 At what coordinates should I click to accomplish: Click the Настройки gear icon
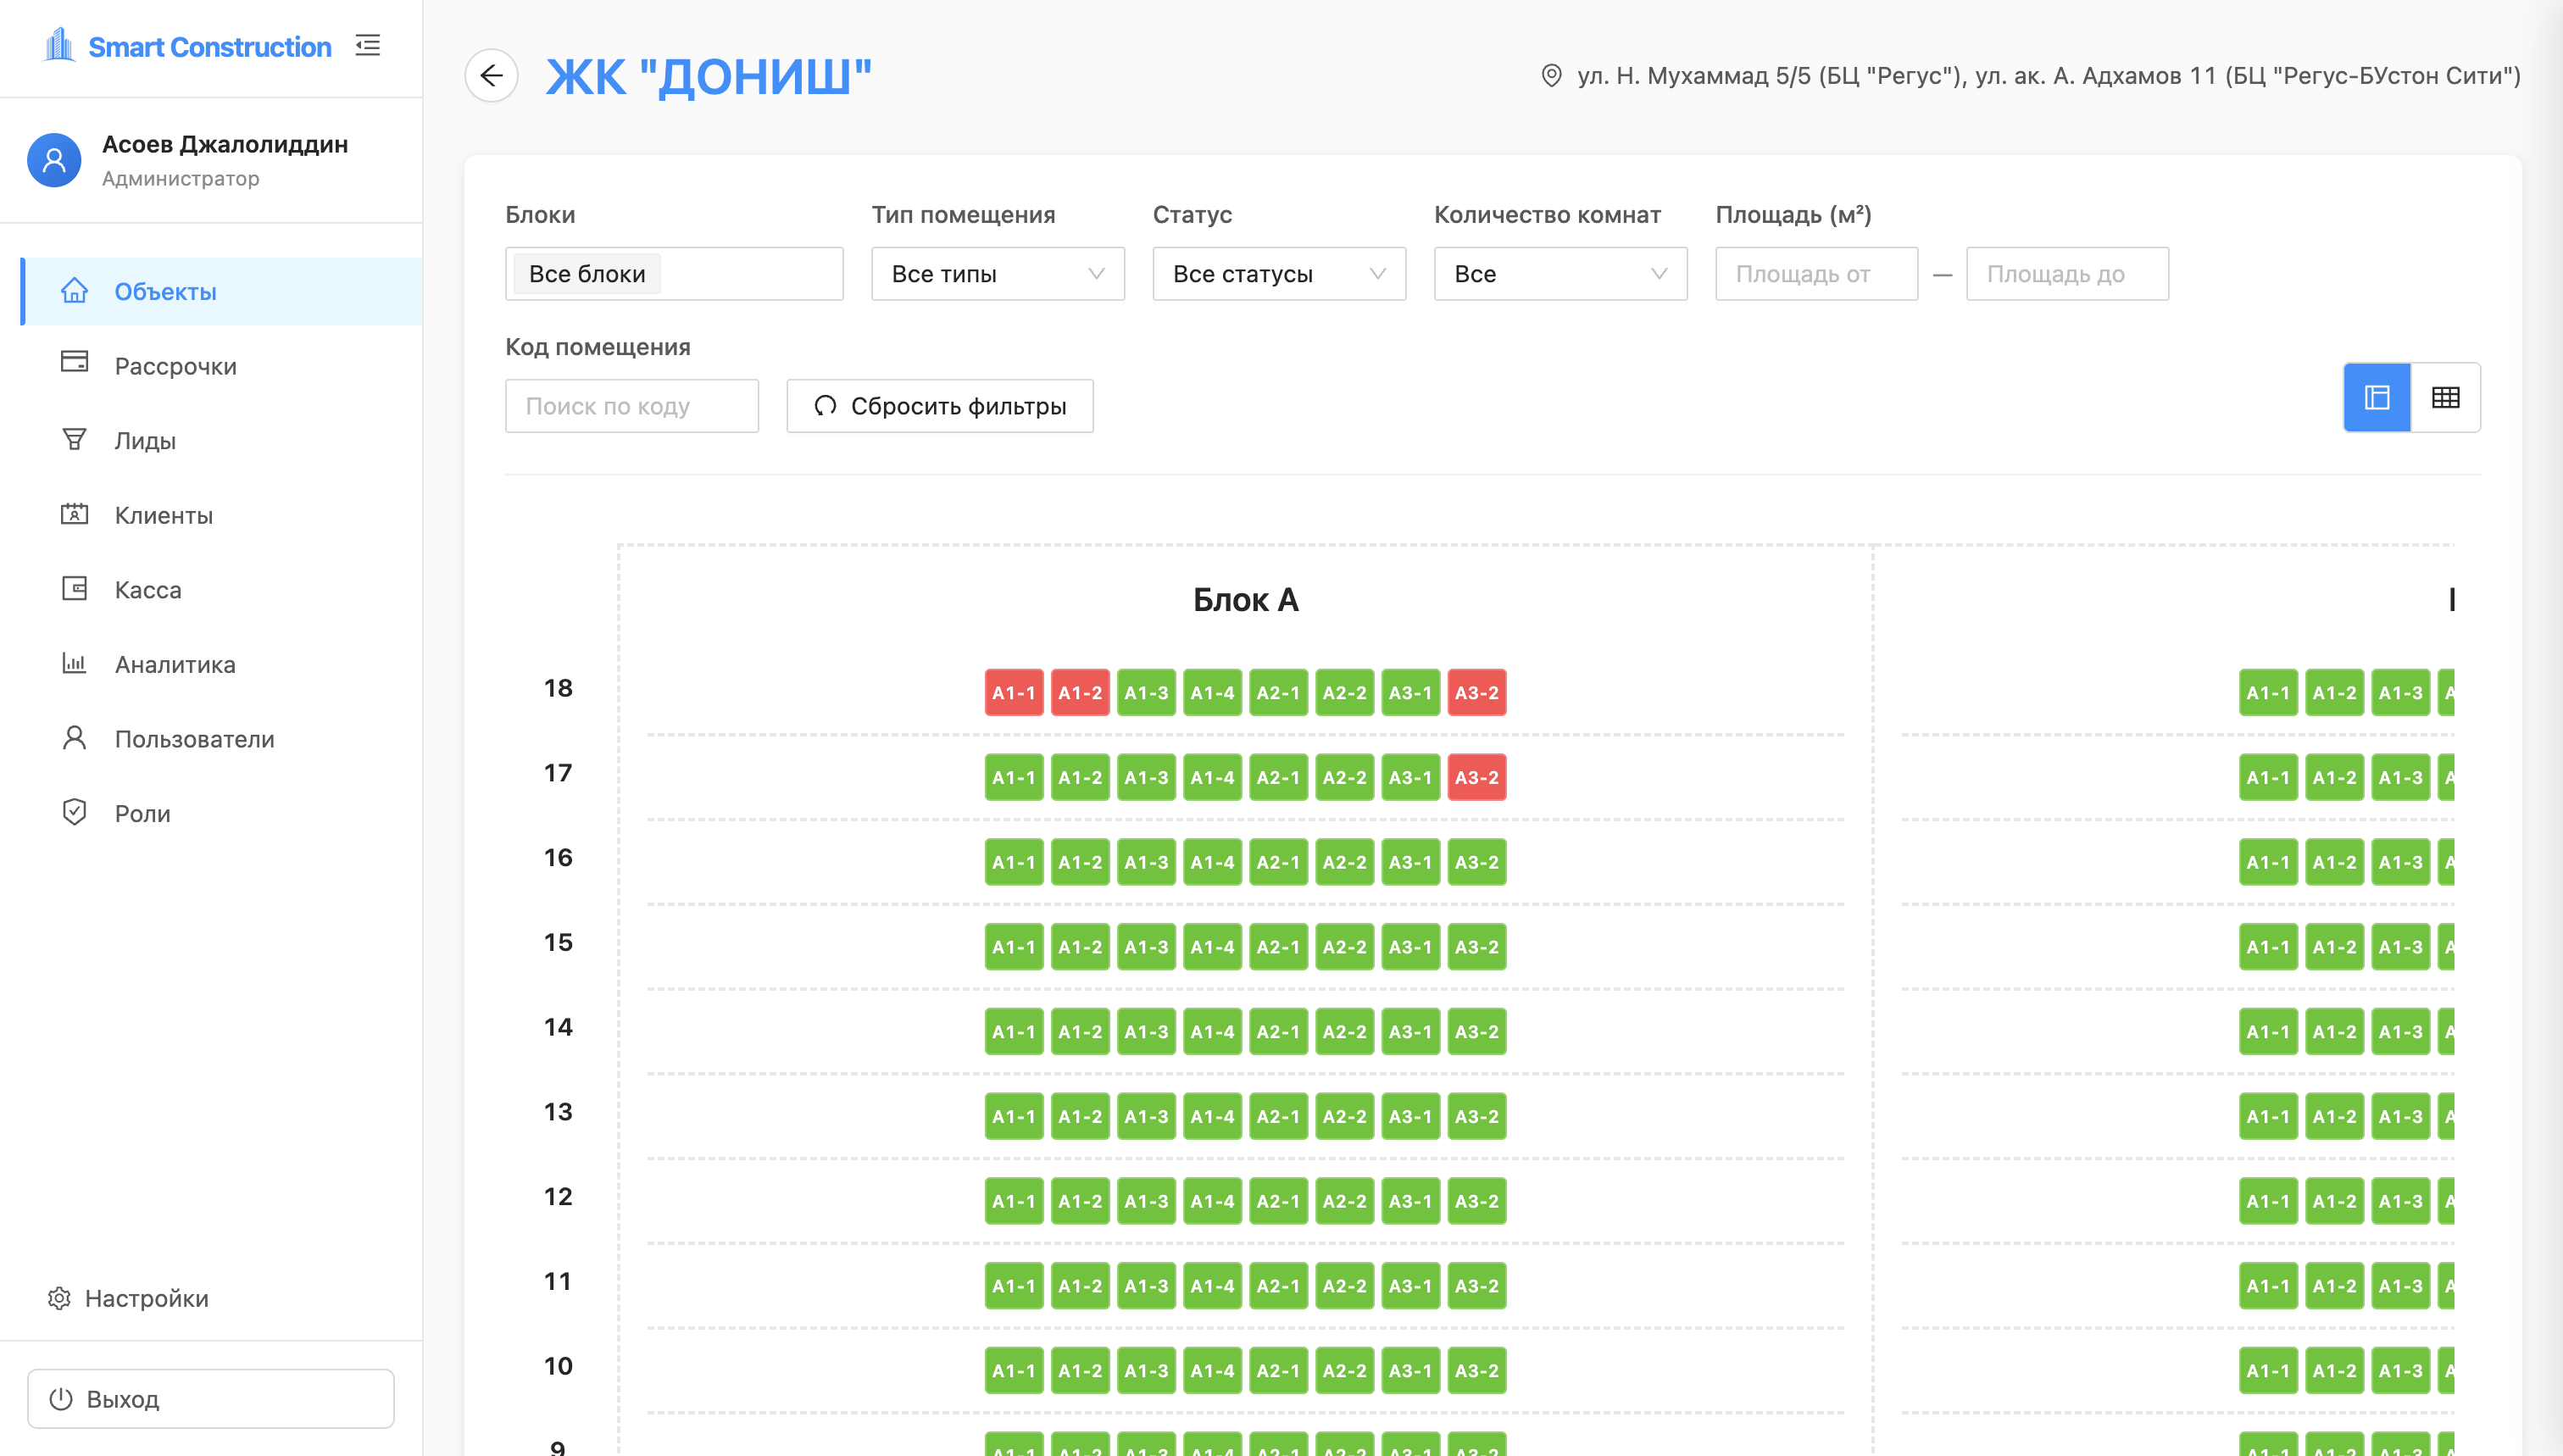tap(59, 1298)
